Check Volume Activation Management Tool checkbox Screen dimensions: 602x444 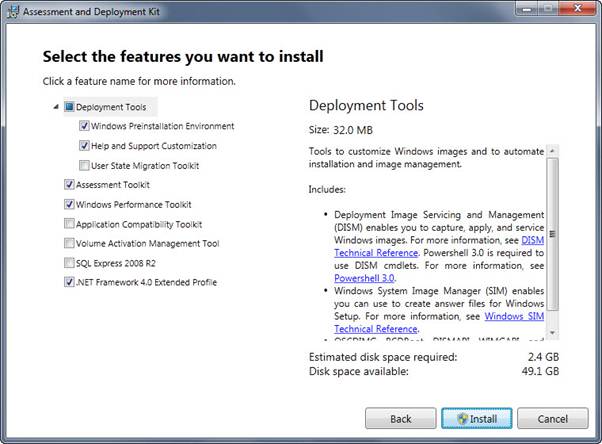pos(69,243)
